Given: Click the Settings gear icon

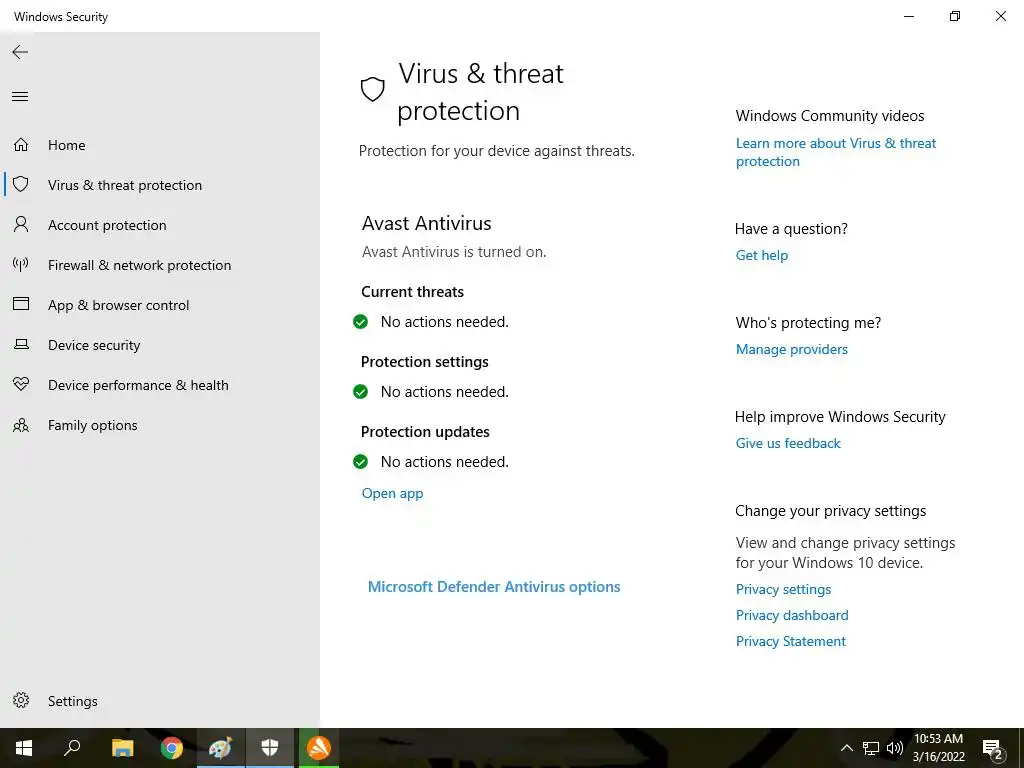Looking at the screenshot, I should (x=21, y=700).
